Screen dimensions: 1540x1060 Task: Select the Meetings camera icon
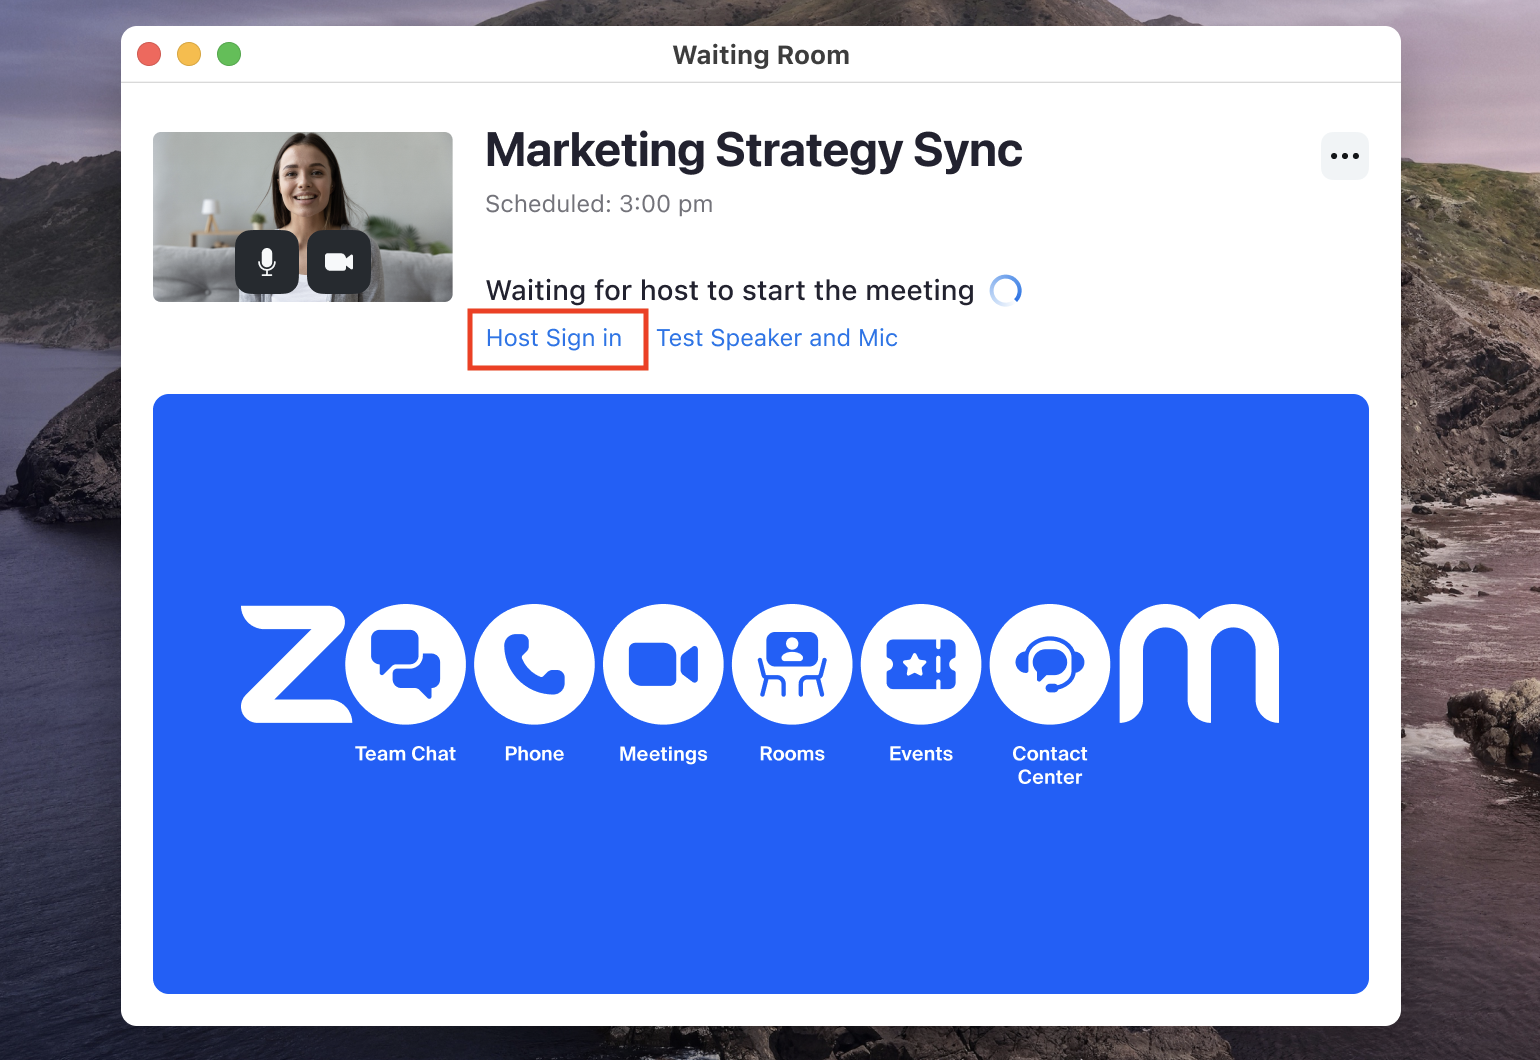(x=663, y=664)
